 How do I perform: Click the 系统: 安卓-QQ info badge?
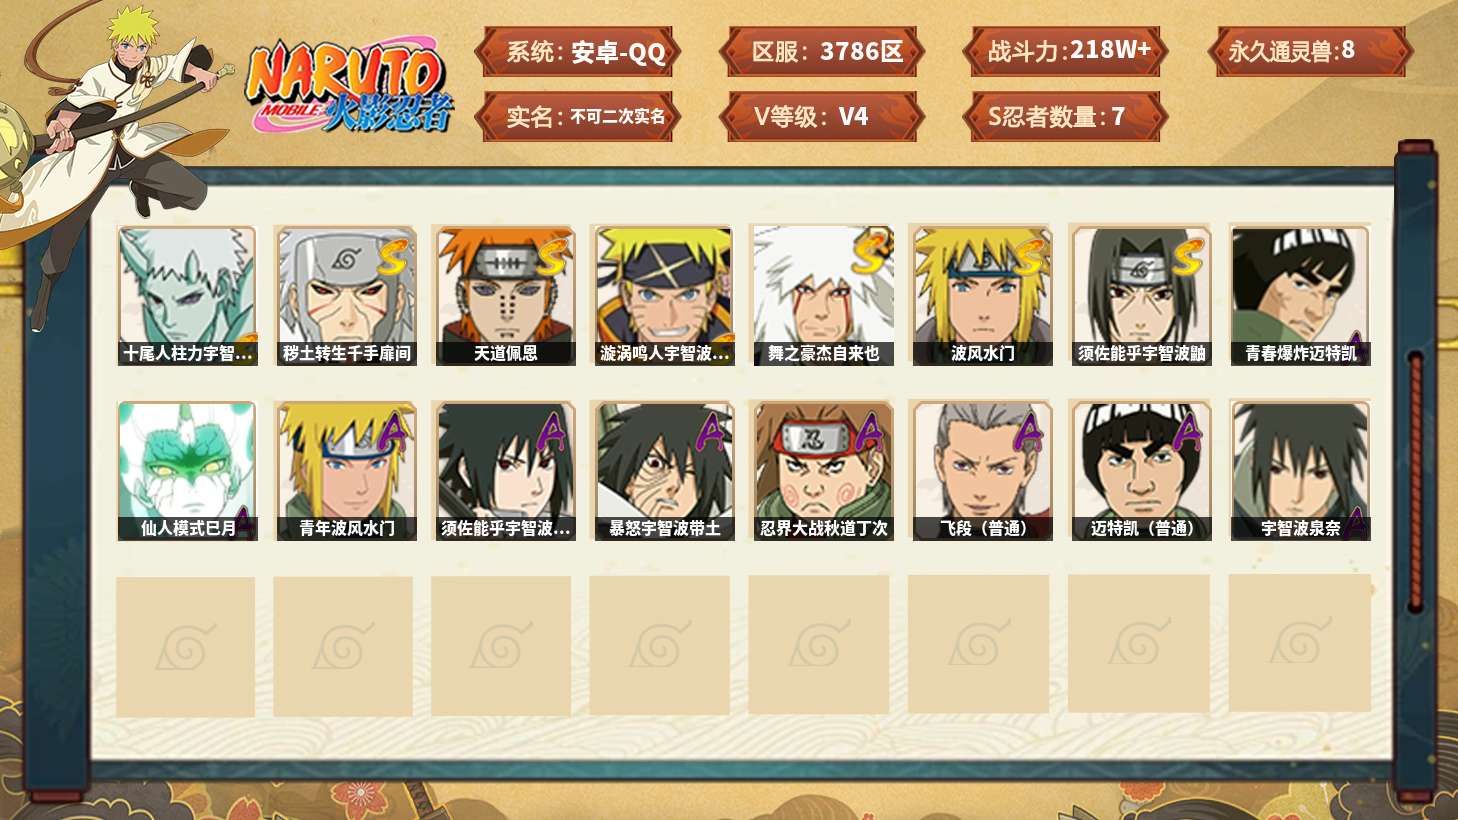[x=577, y=52]
